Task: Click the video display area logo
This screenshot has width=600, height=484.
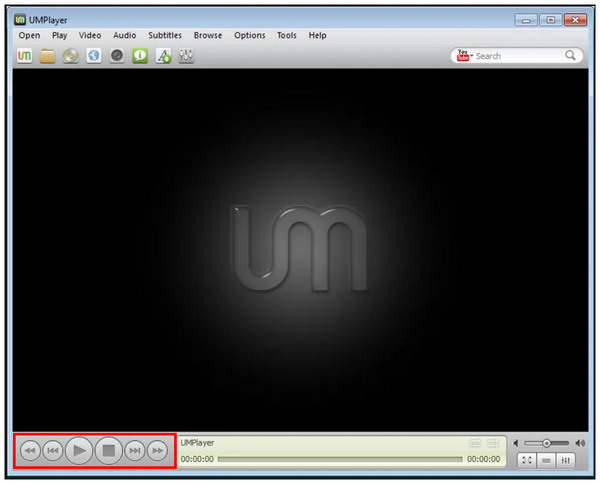Action: pyautogui.click(x=299, y=249)
